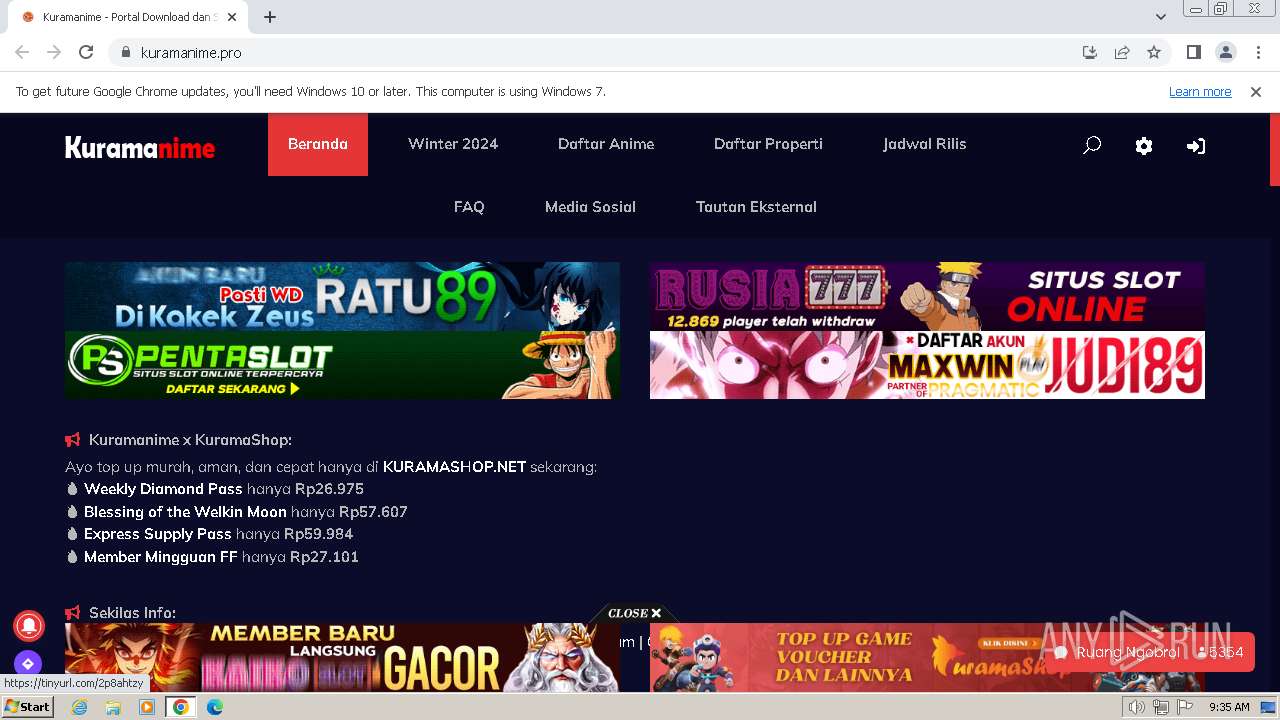The height and width of the screenshot is (720, 1280).
Task: Open File Explorer from taskbar
Action: 113,707
